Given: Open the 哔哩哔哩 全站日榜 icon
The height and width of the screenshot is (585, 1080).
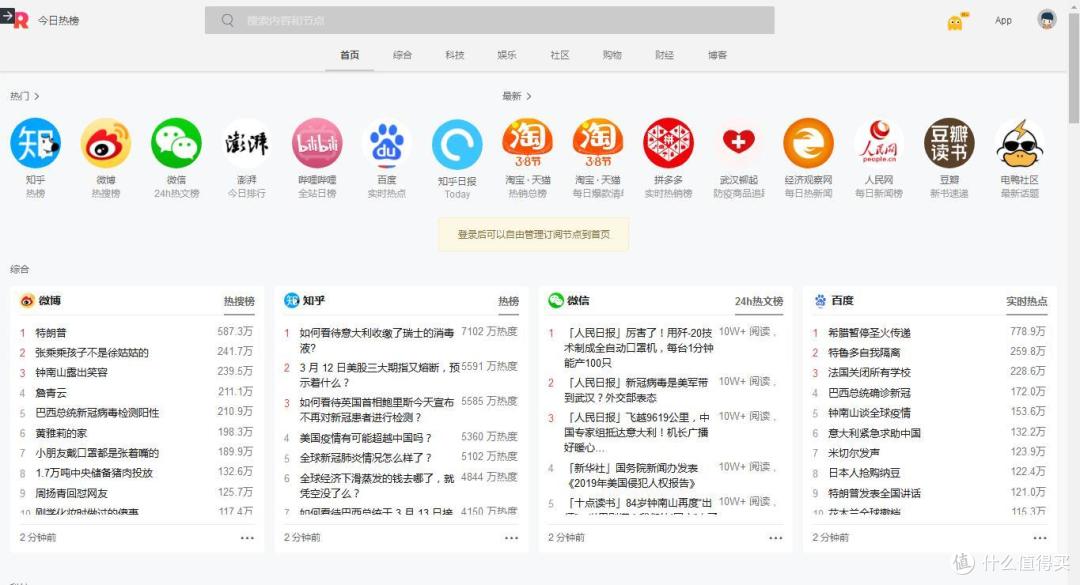Looking at the screenshot, I should [317, 143].
